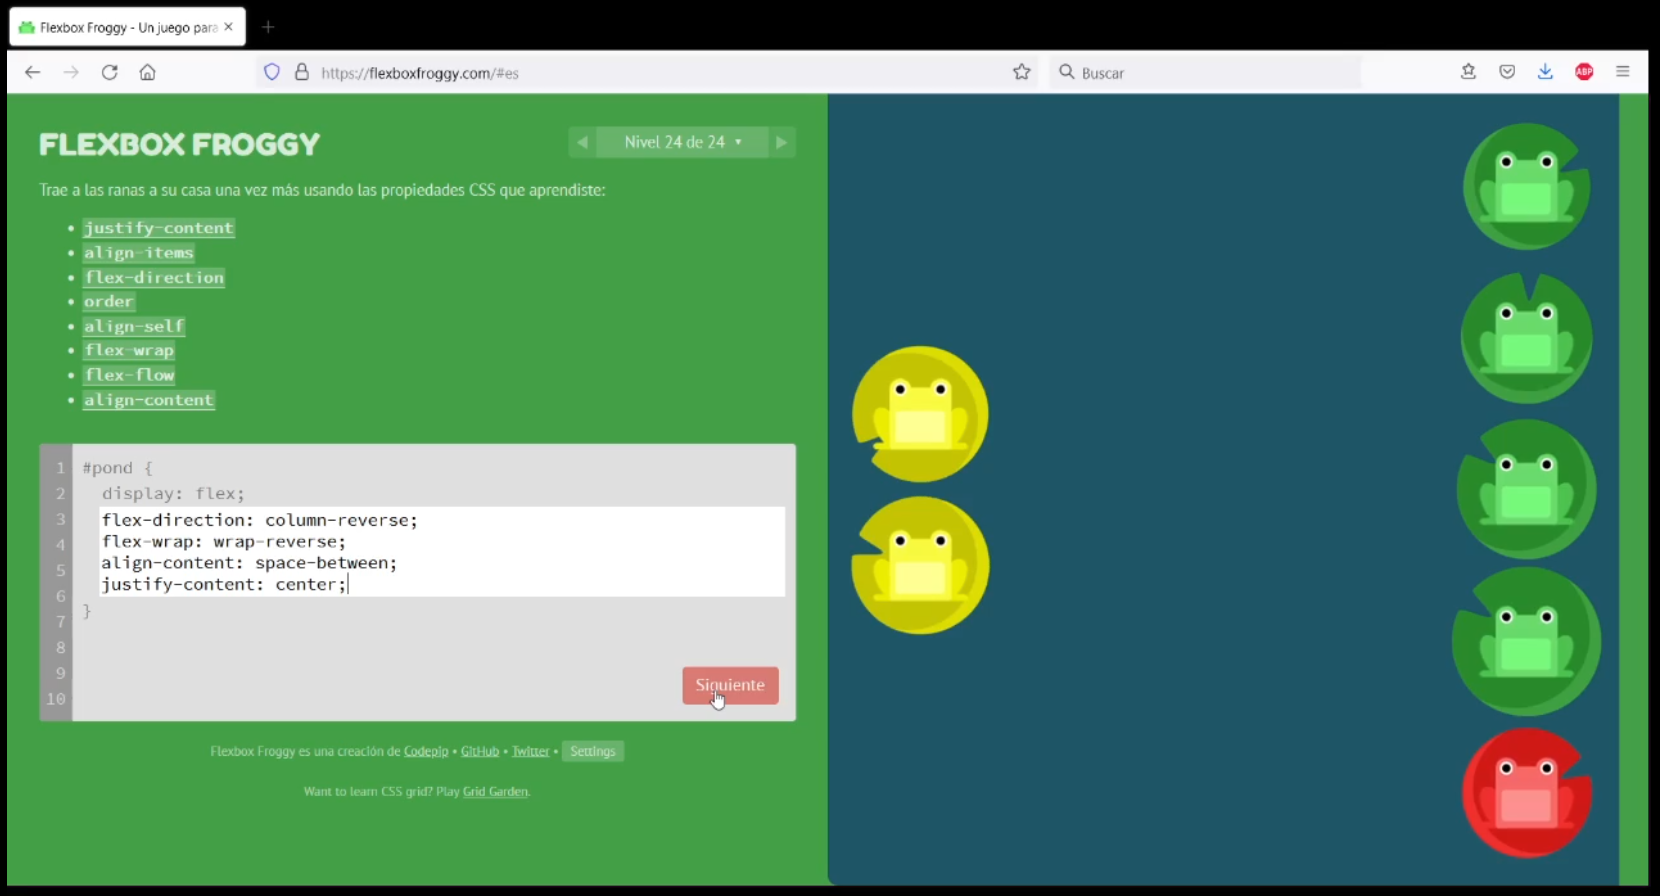Viewport: 1660px width, 896px height.
Task: Click the '#pond {' code text
Action: pyautogui.click(x=117, y=468)
